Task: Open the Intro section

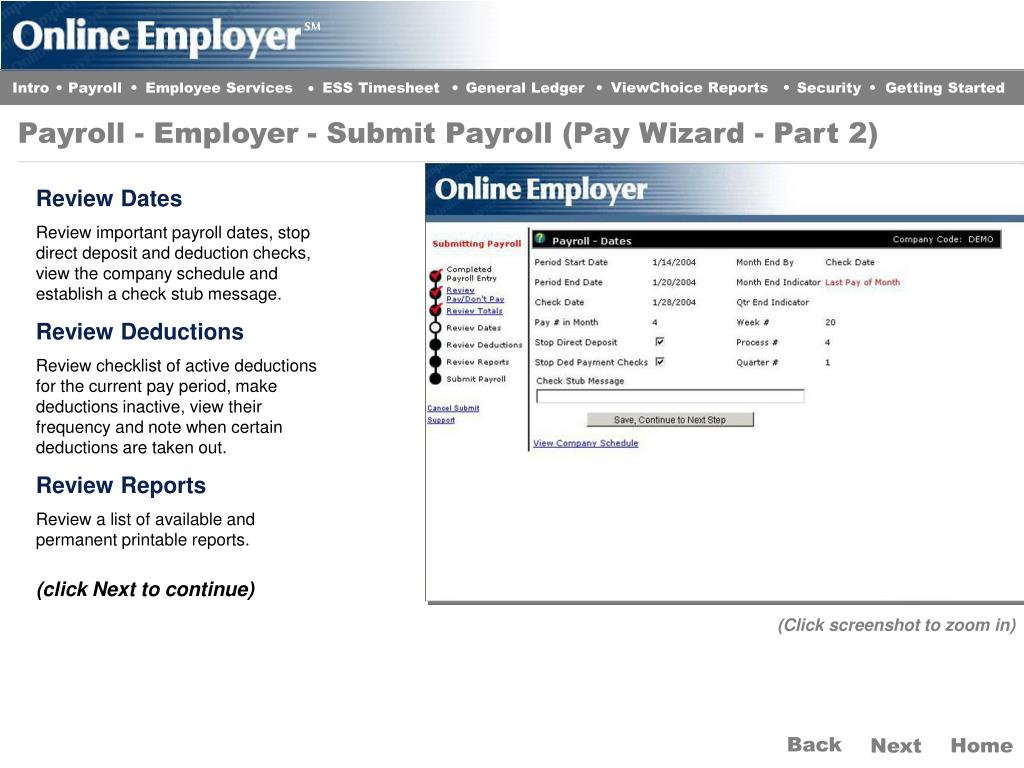Action: (x=31, y=88)
